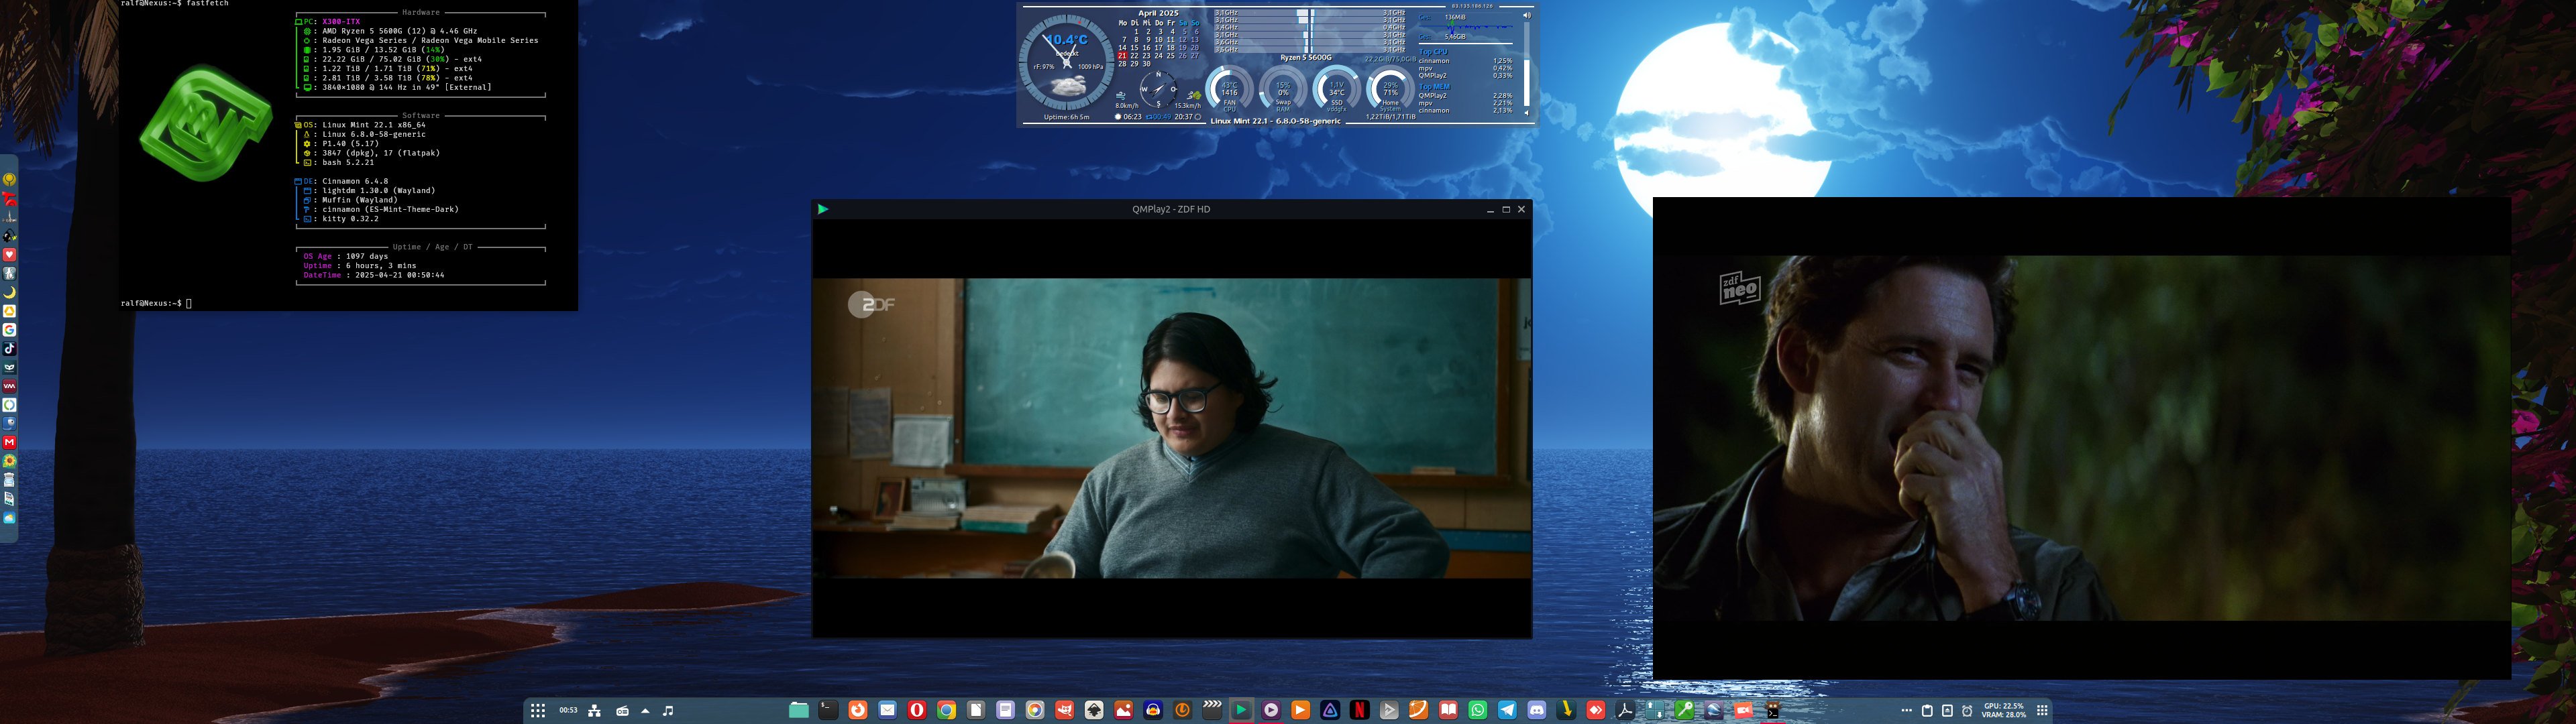2576x724 pixels.
Task: Launch Opera browser from the panel
Action: tap(917, 710)
